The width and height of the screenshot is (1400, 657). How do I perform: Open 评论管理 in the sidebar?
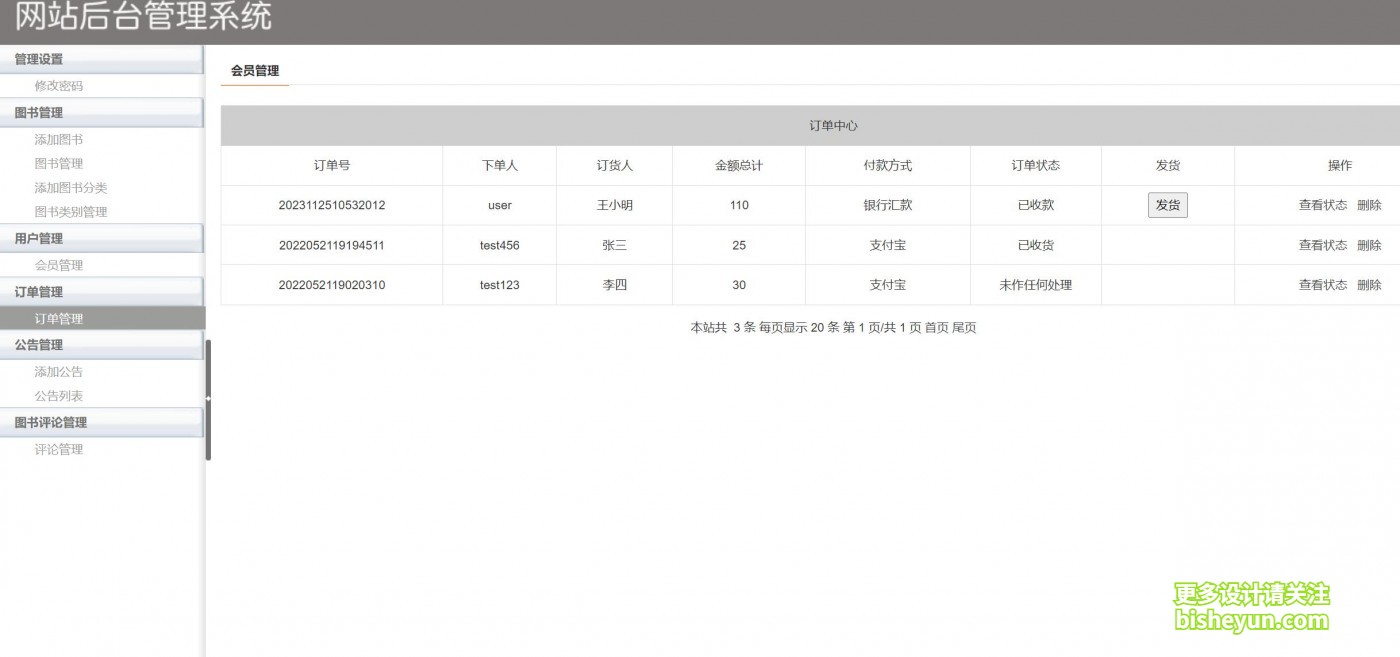pyautogui.click(x=59, y=450)
